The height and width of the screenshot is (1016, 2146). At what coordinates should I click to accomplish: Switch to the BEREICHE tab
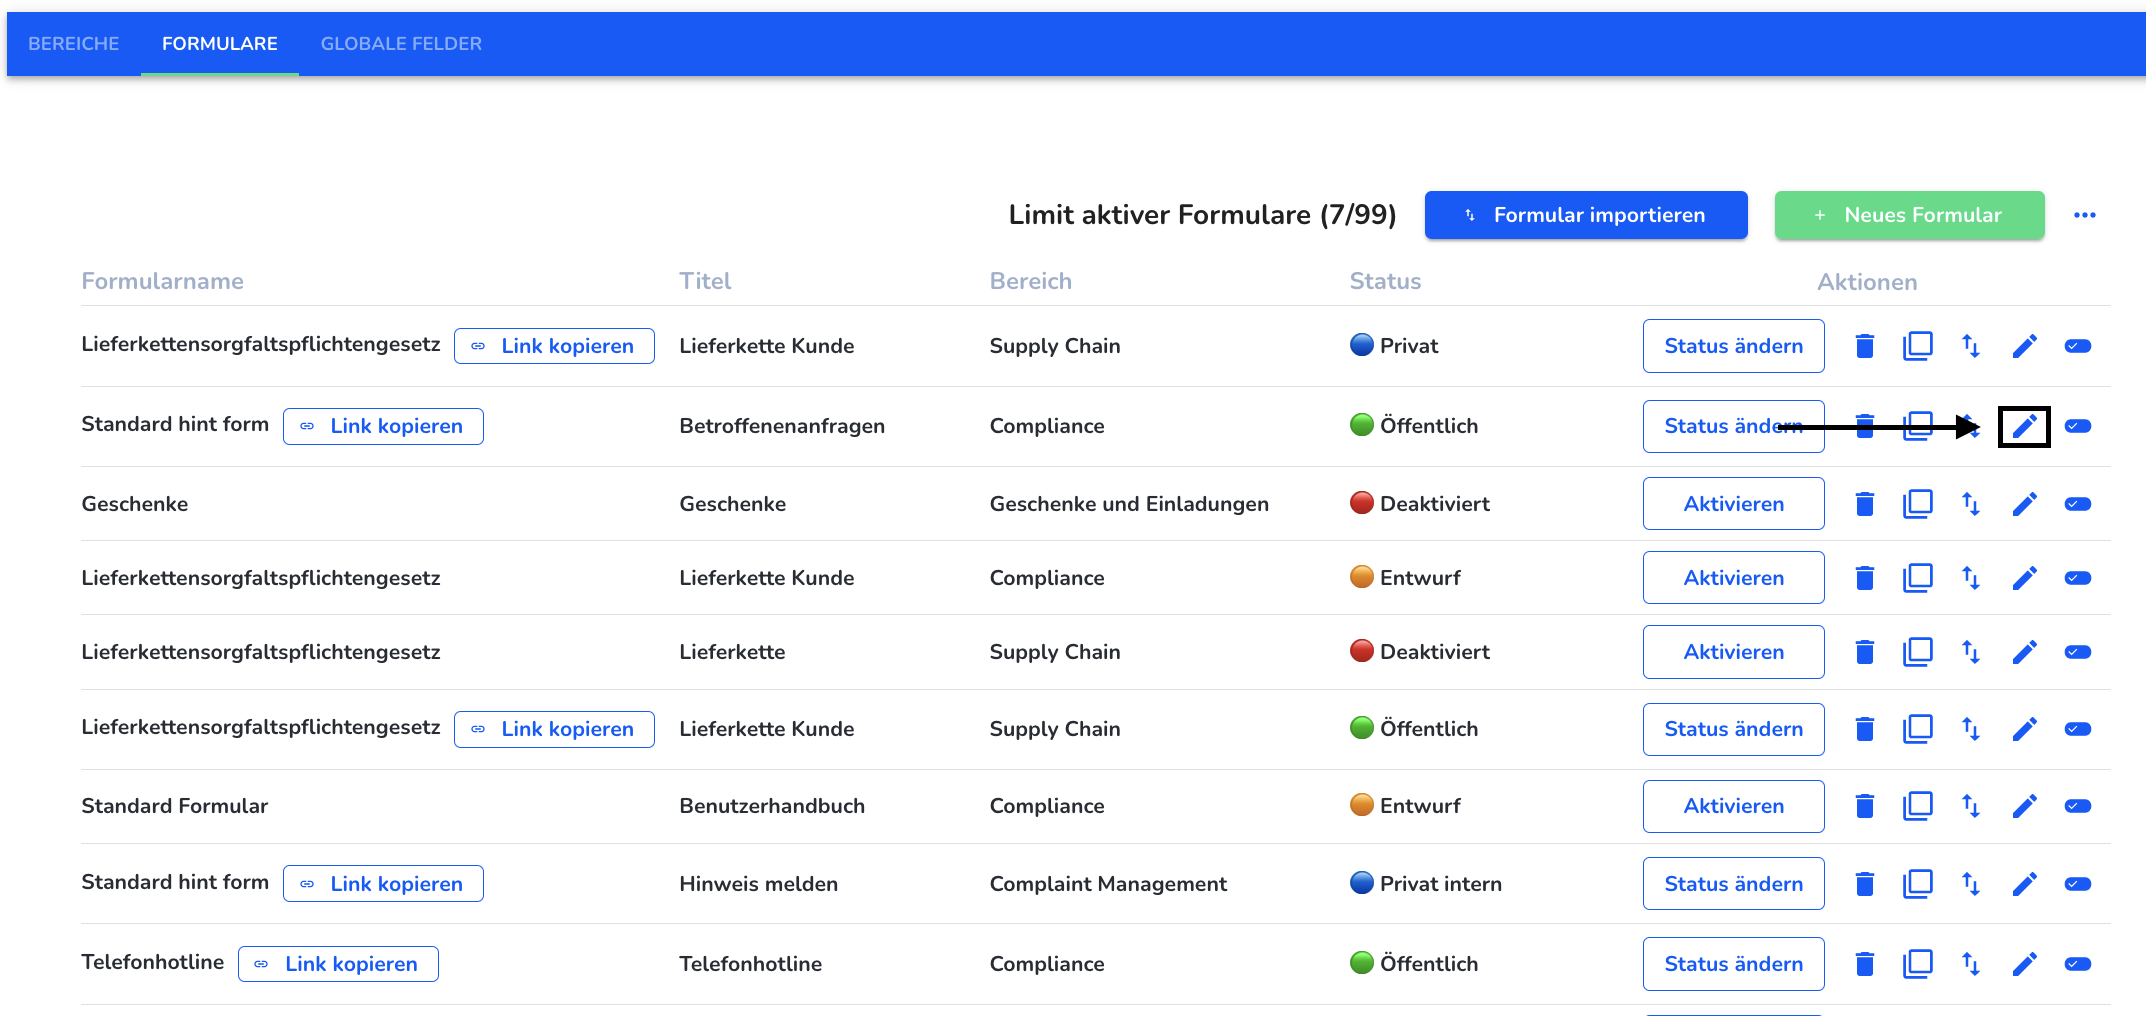click(73, 44)
